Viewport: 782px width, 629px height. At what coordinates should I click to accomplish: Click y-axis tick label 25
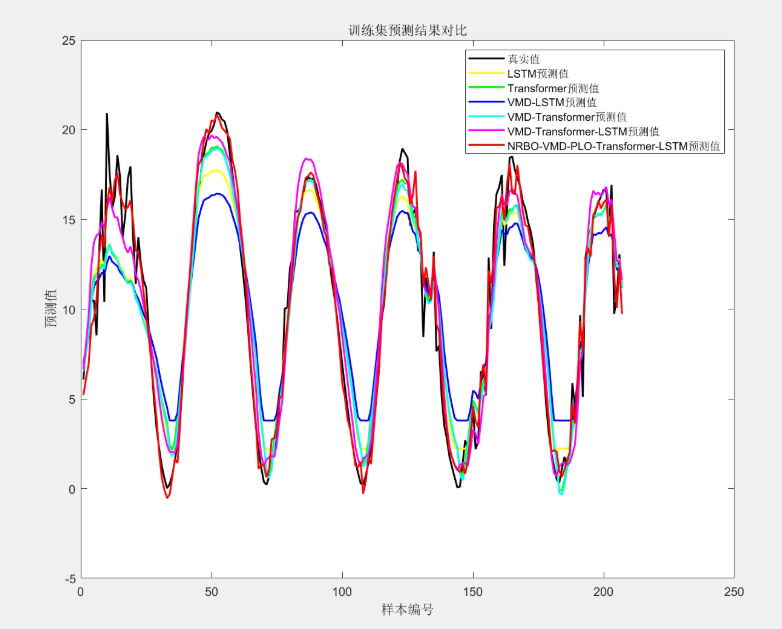(69, 40)
